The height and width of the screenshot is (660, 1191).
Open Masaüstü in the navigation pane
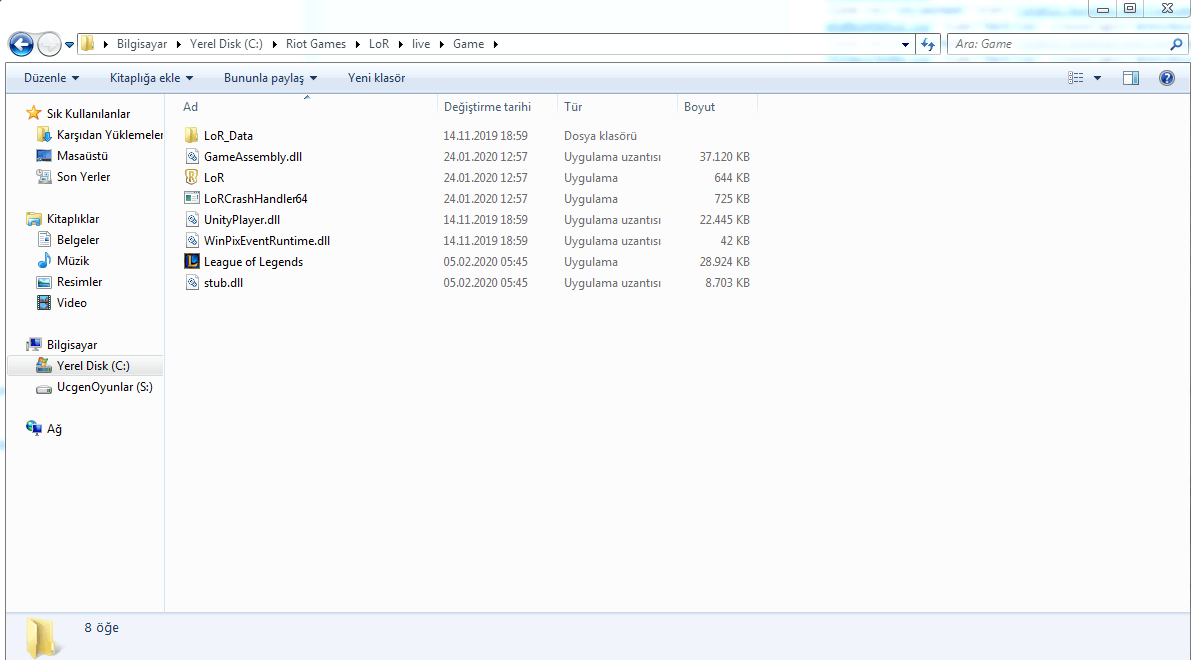coord(82,156)
